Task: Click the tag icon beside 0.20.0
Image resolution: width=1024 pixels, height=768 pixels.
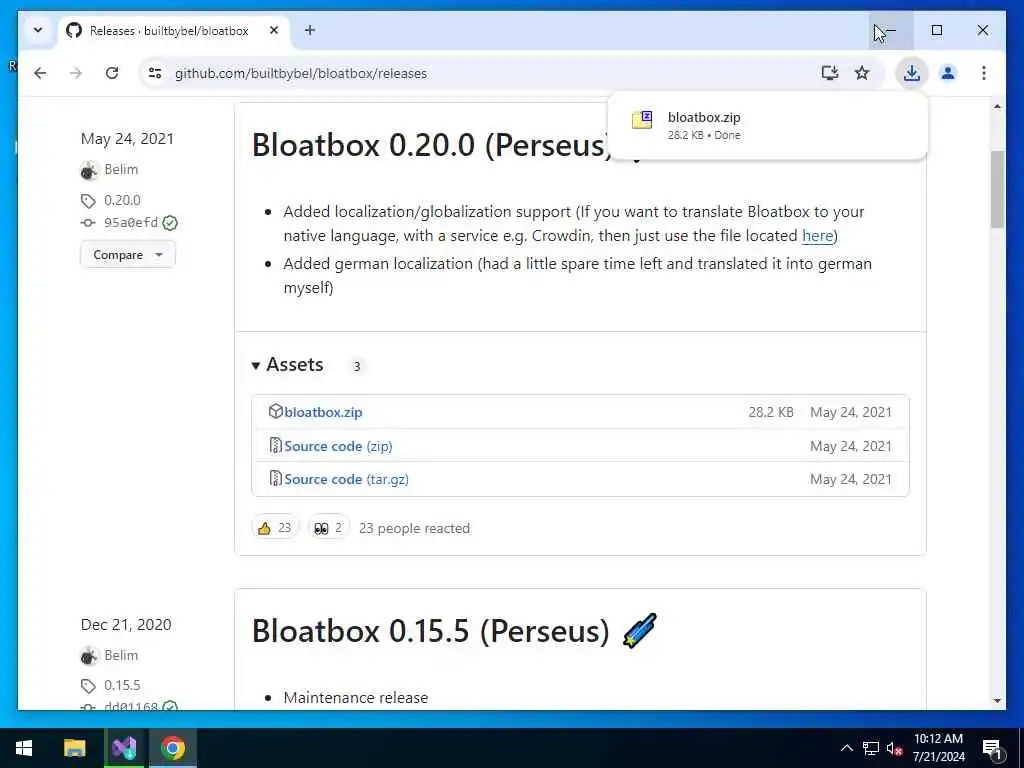Action: click(88, 200)
